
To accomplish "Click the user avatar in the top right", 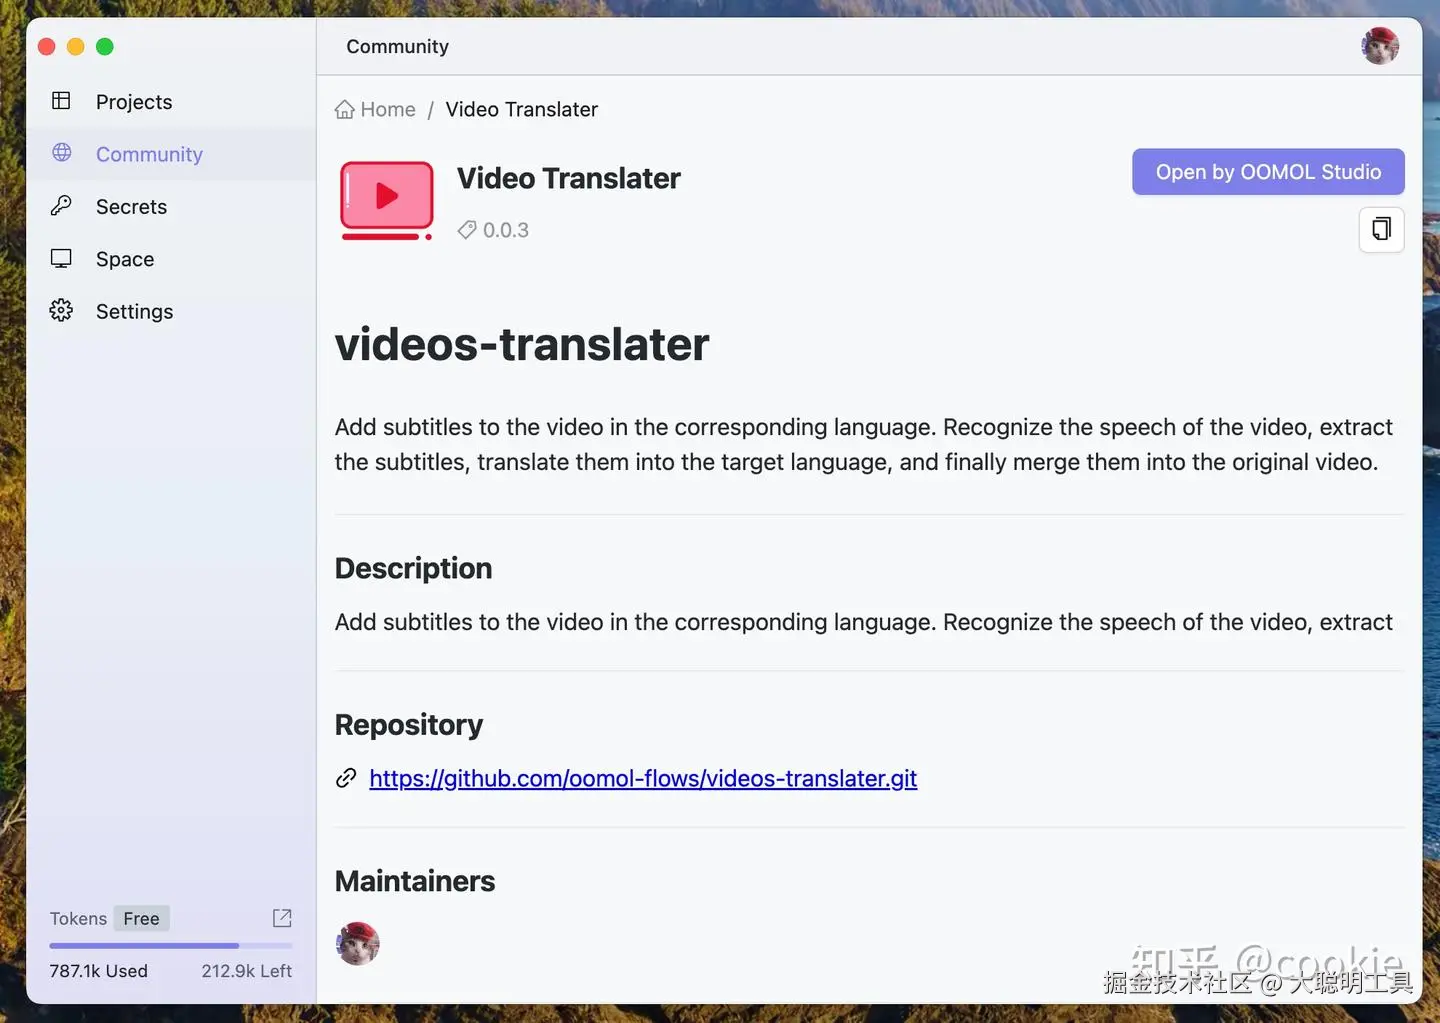I will click(x=1380, y=45).
